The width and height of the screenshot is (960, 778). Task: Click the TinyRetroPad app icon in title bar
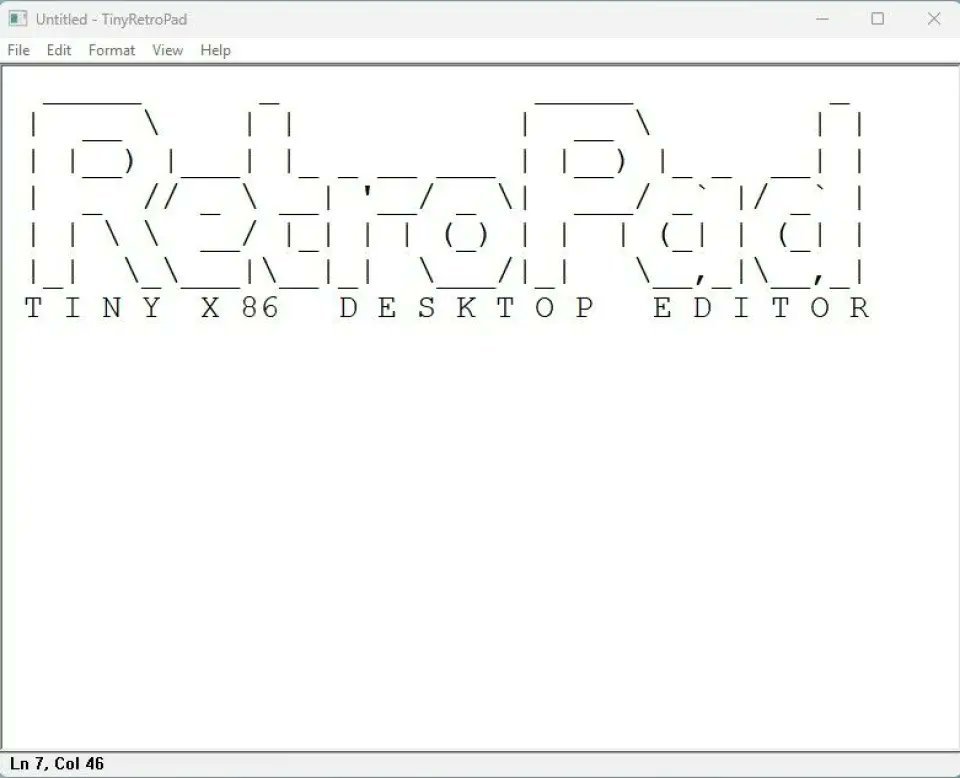click(18, 19)
